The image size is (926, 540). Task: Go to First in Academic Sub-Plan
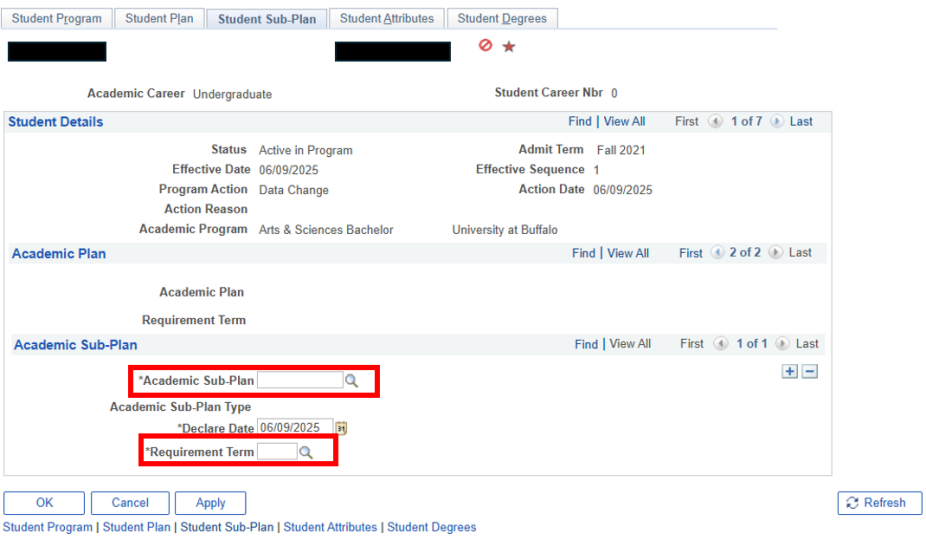click(x=692, y=344)
